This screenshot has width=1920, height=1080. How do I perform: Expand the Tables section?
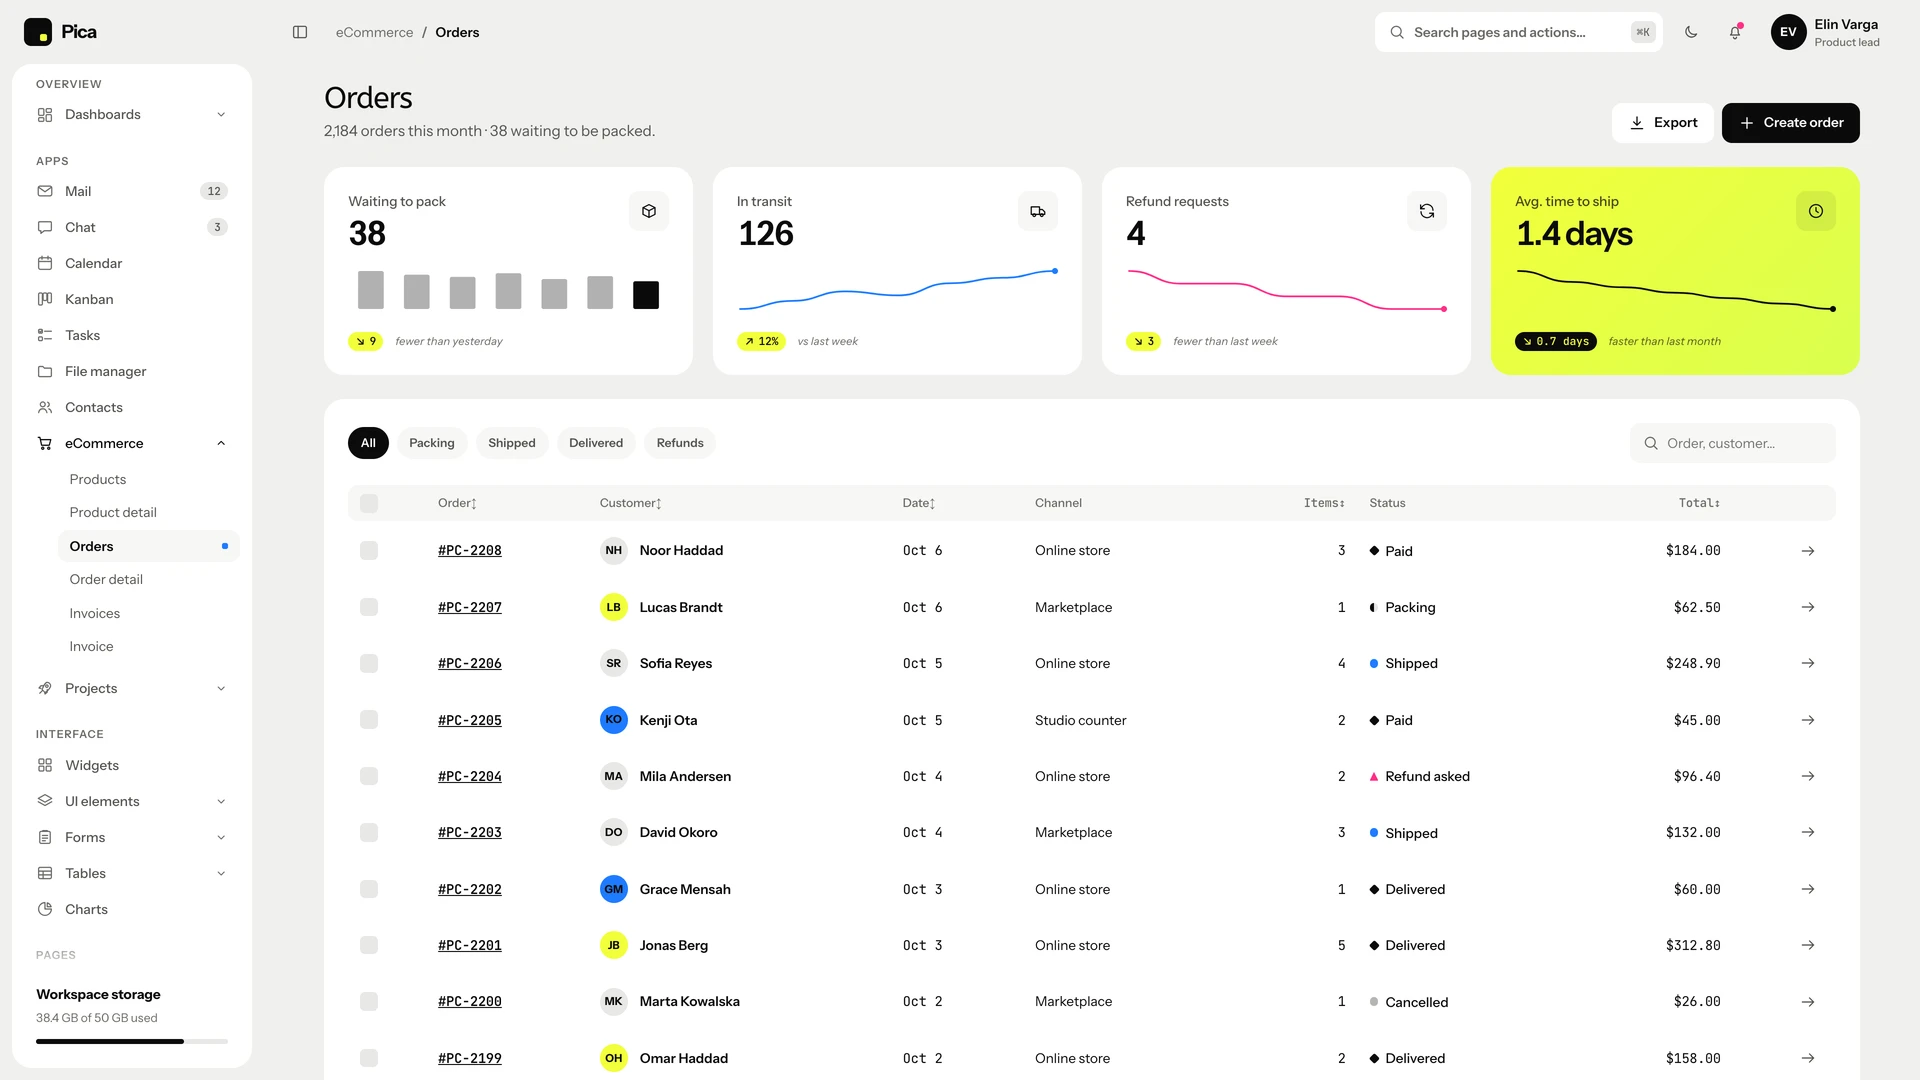pos(132,873)
